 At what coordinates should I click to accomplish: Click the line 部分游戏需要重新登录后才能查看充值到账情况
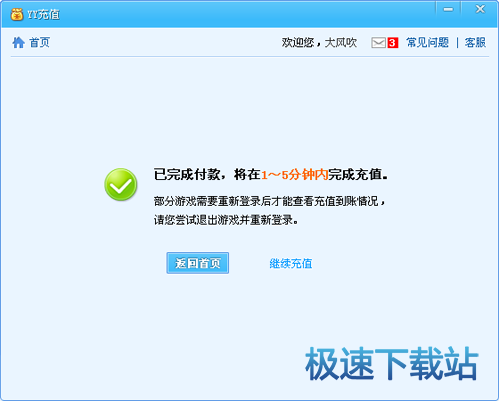tap(269, 201)
